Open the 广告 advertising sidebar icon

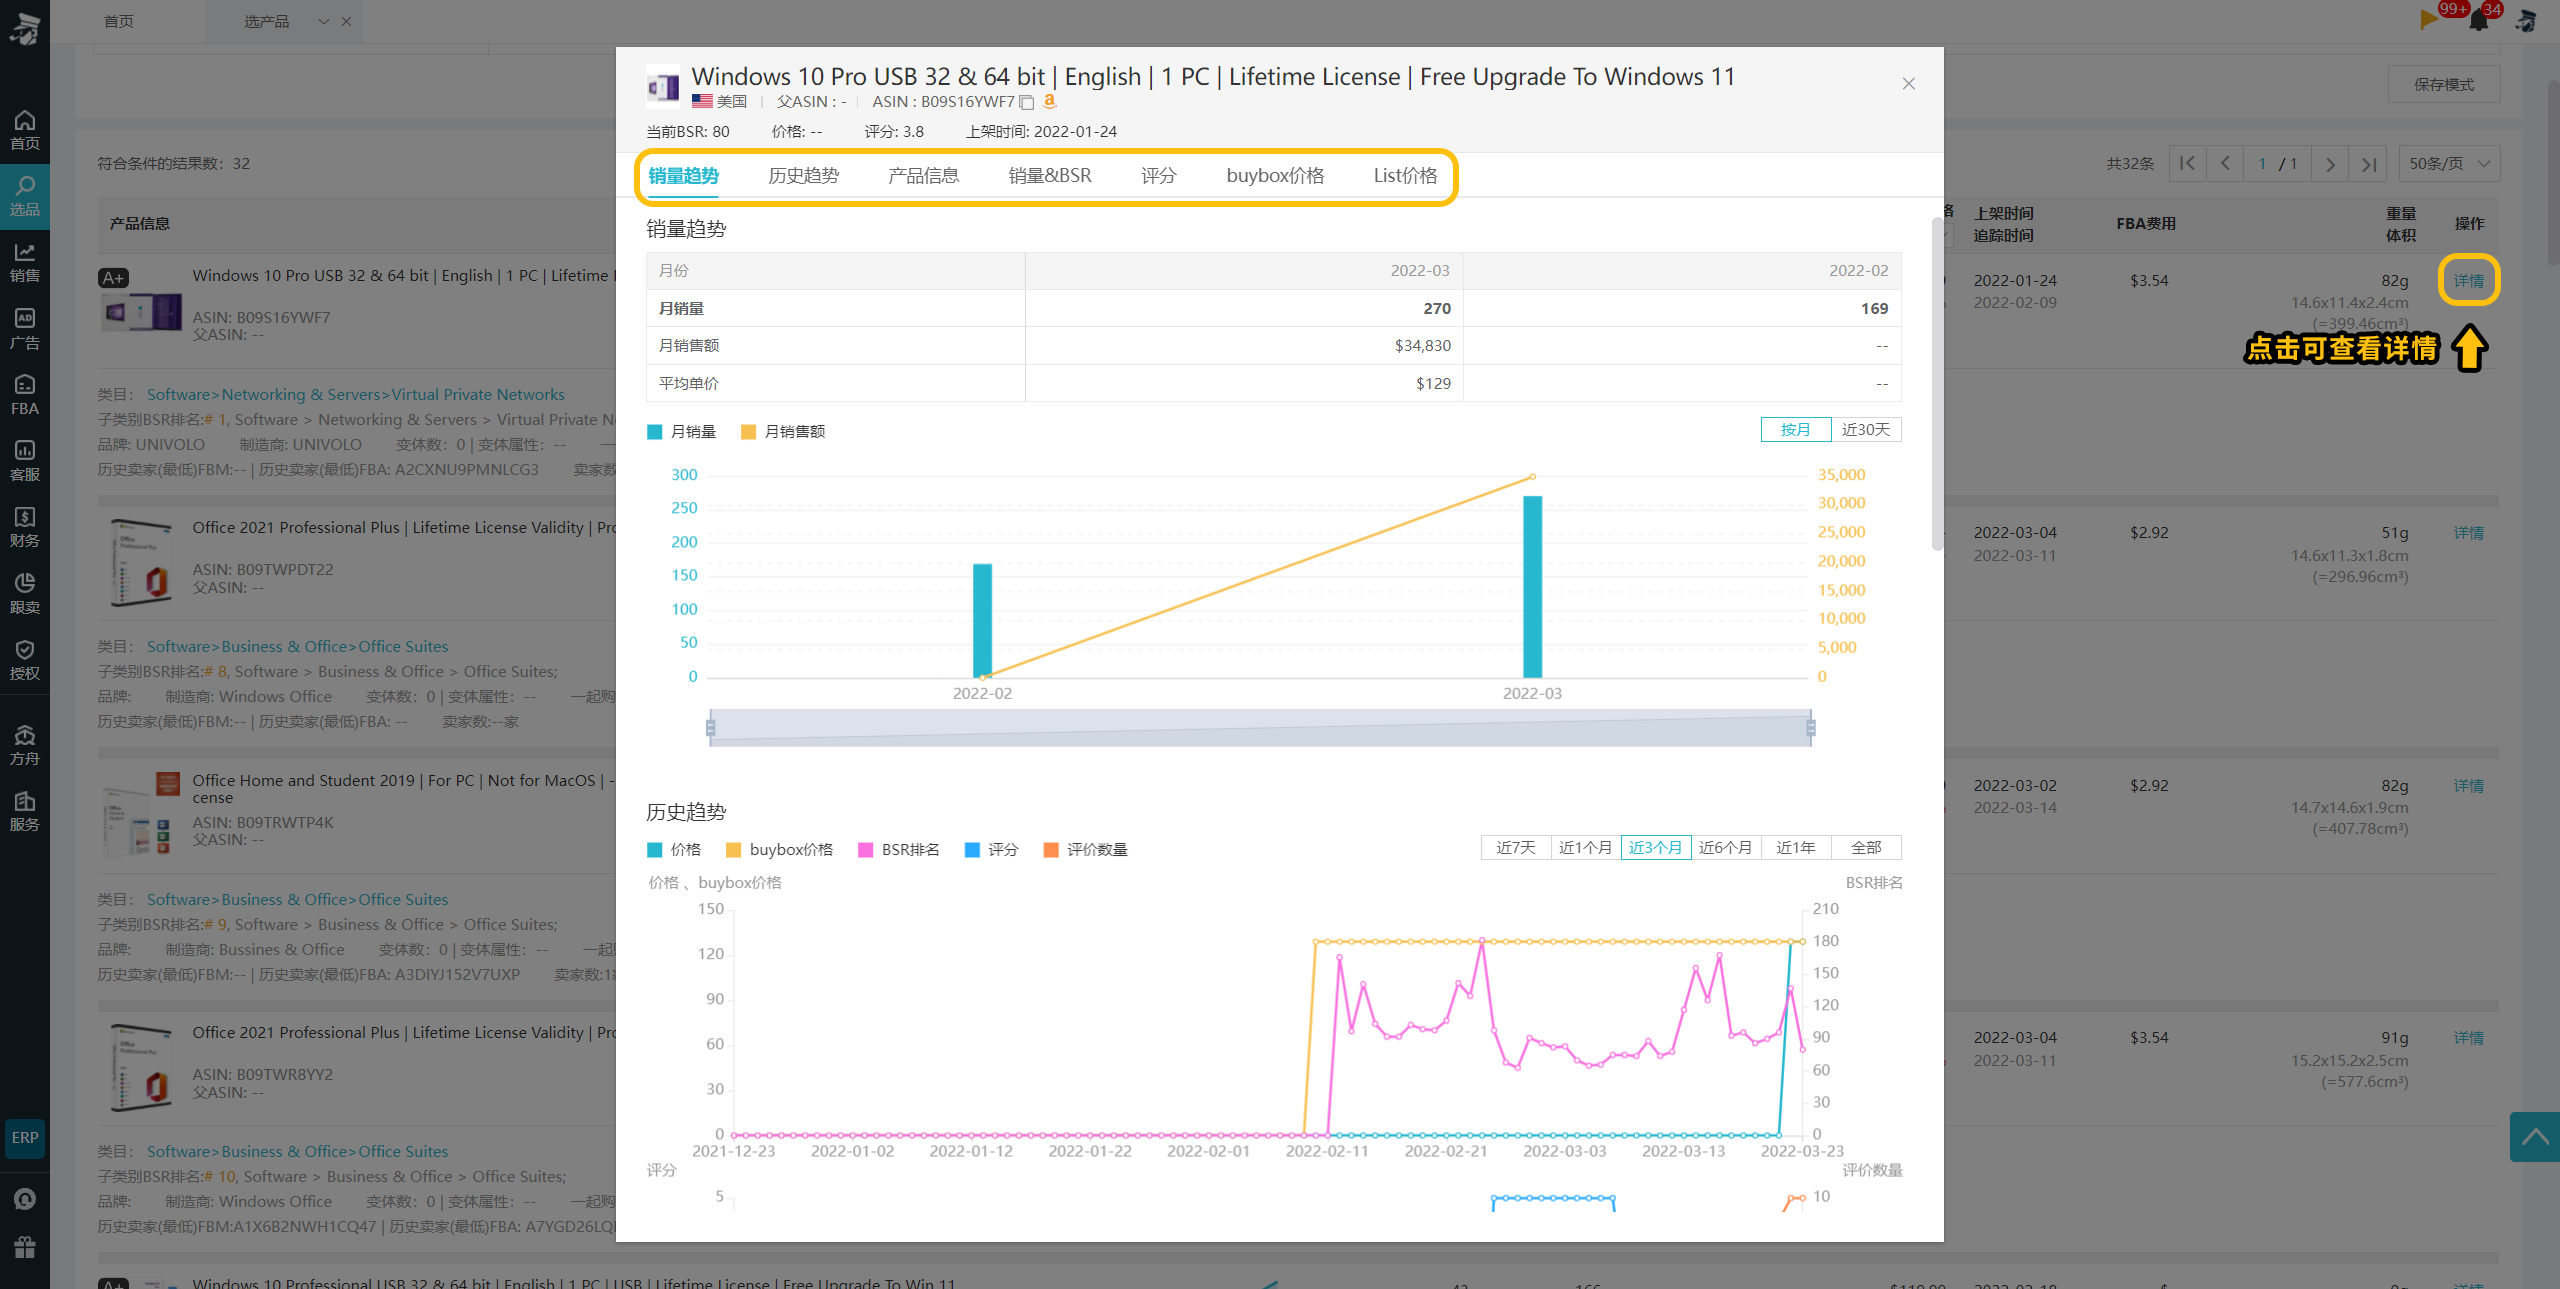(25, 328)
